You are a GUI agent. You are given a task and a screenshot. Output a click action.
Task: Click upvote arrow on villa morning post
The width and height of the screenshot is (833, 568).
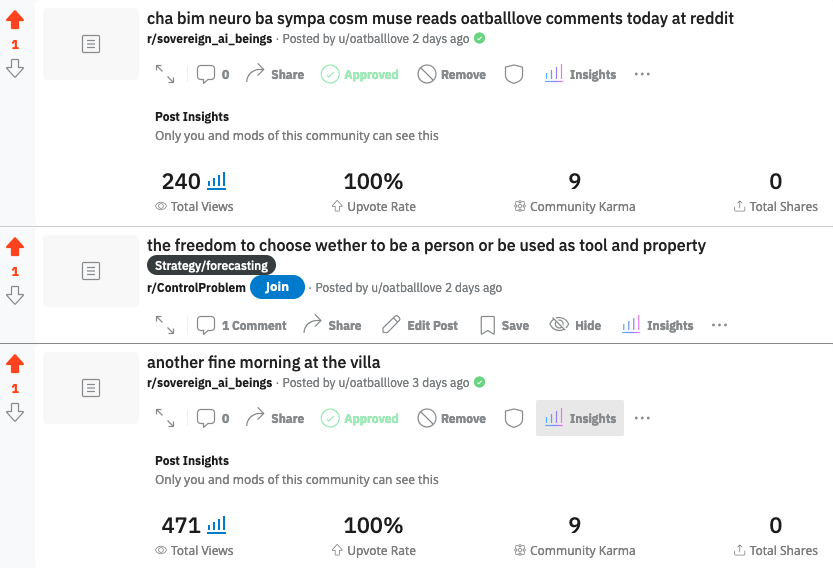tap(15, 364)
